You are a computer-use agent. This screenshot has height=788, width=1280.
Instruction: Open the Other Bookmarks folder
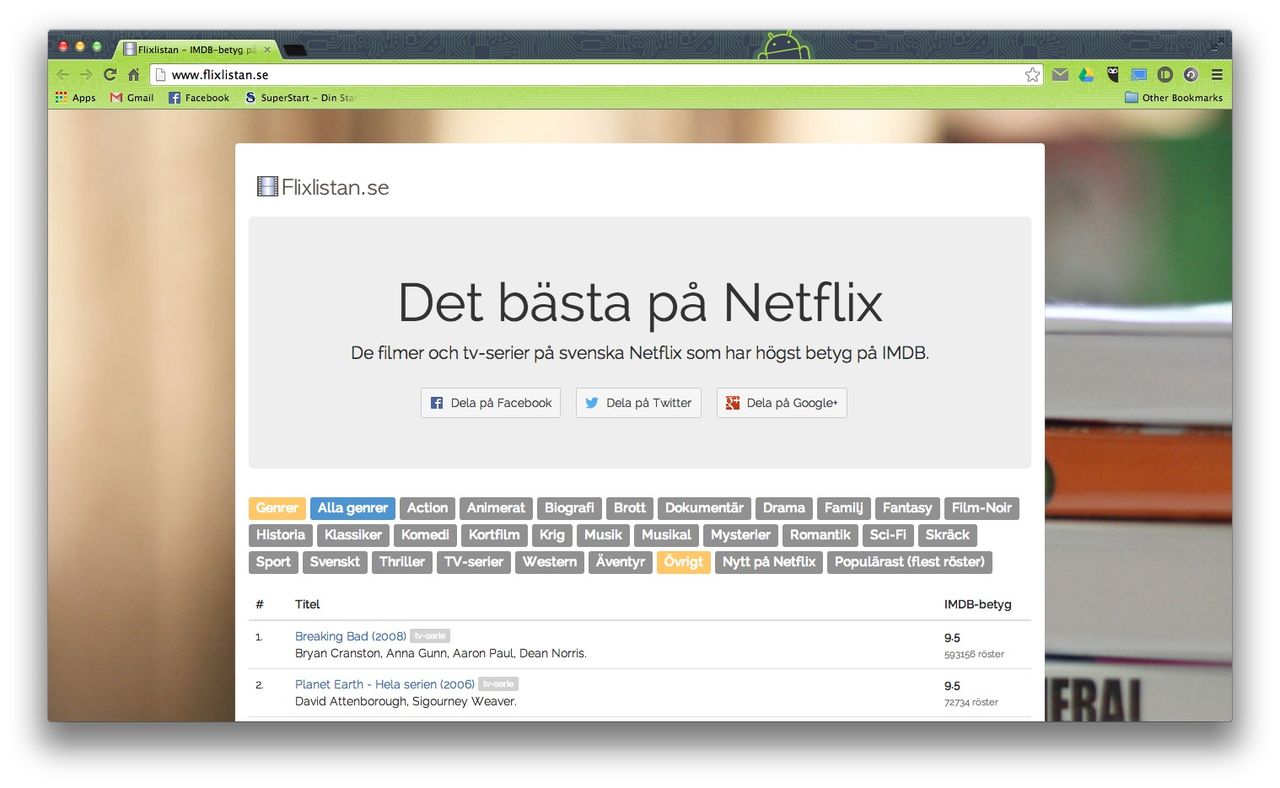click(1174, 98)
